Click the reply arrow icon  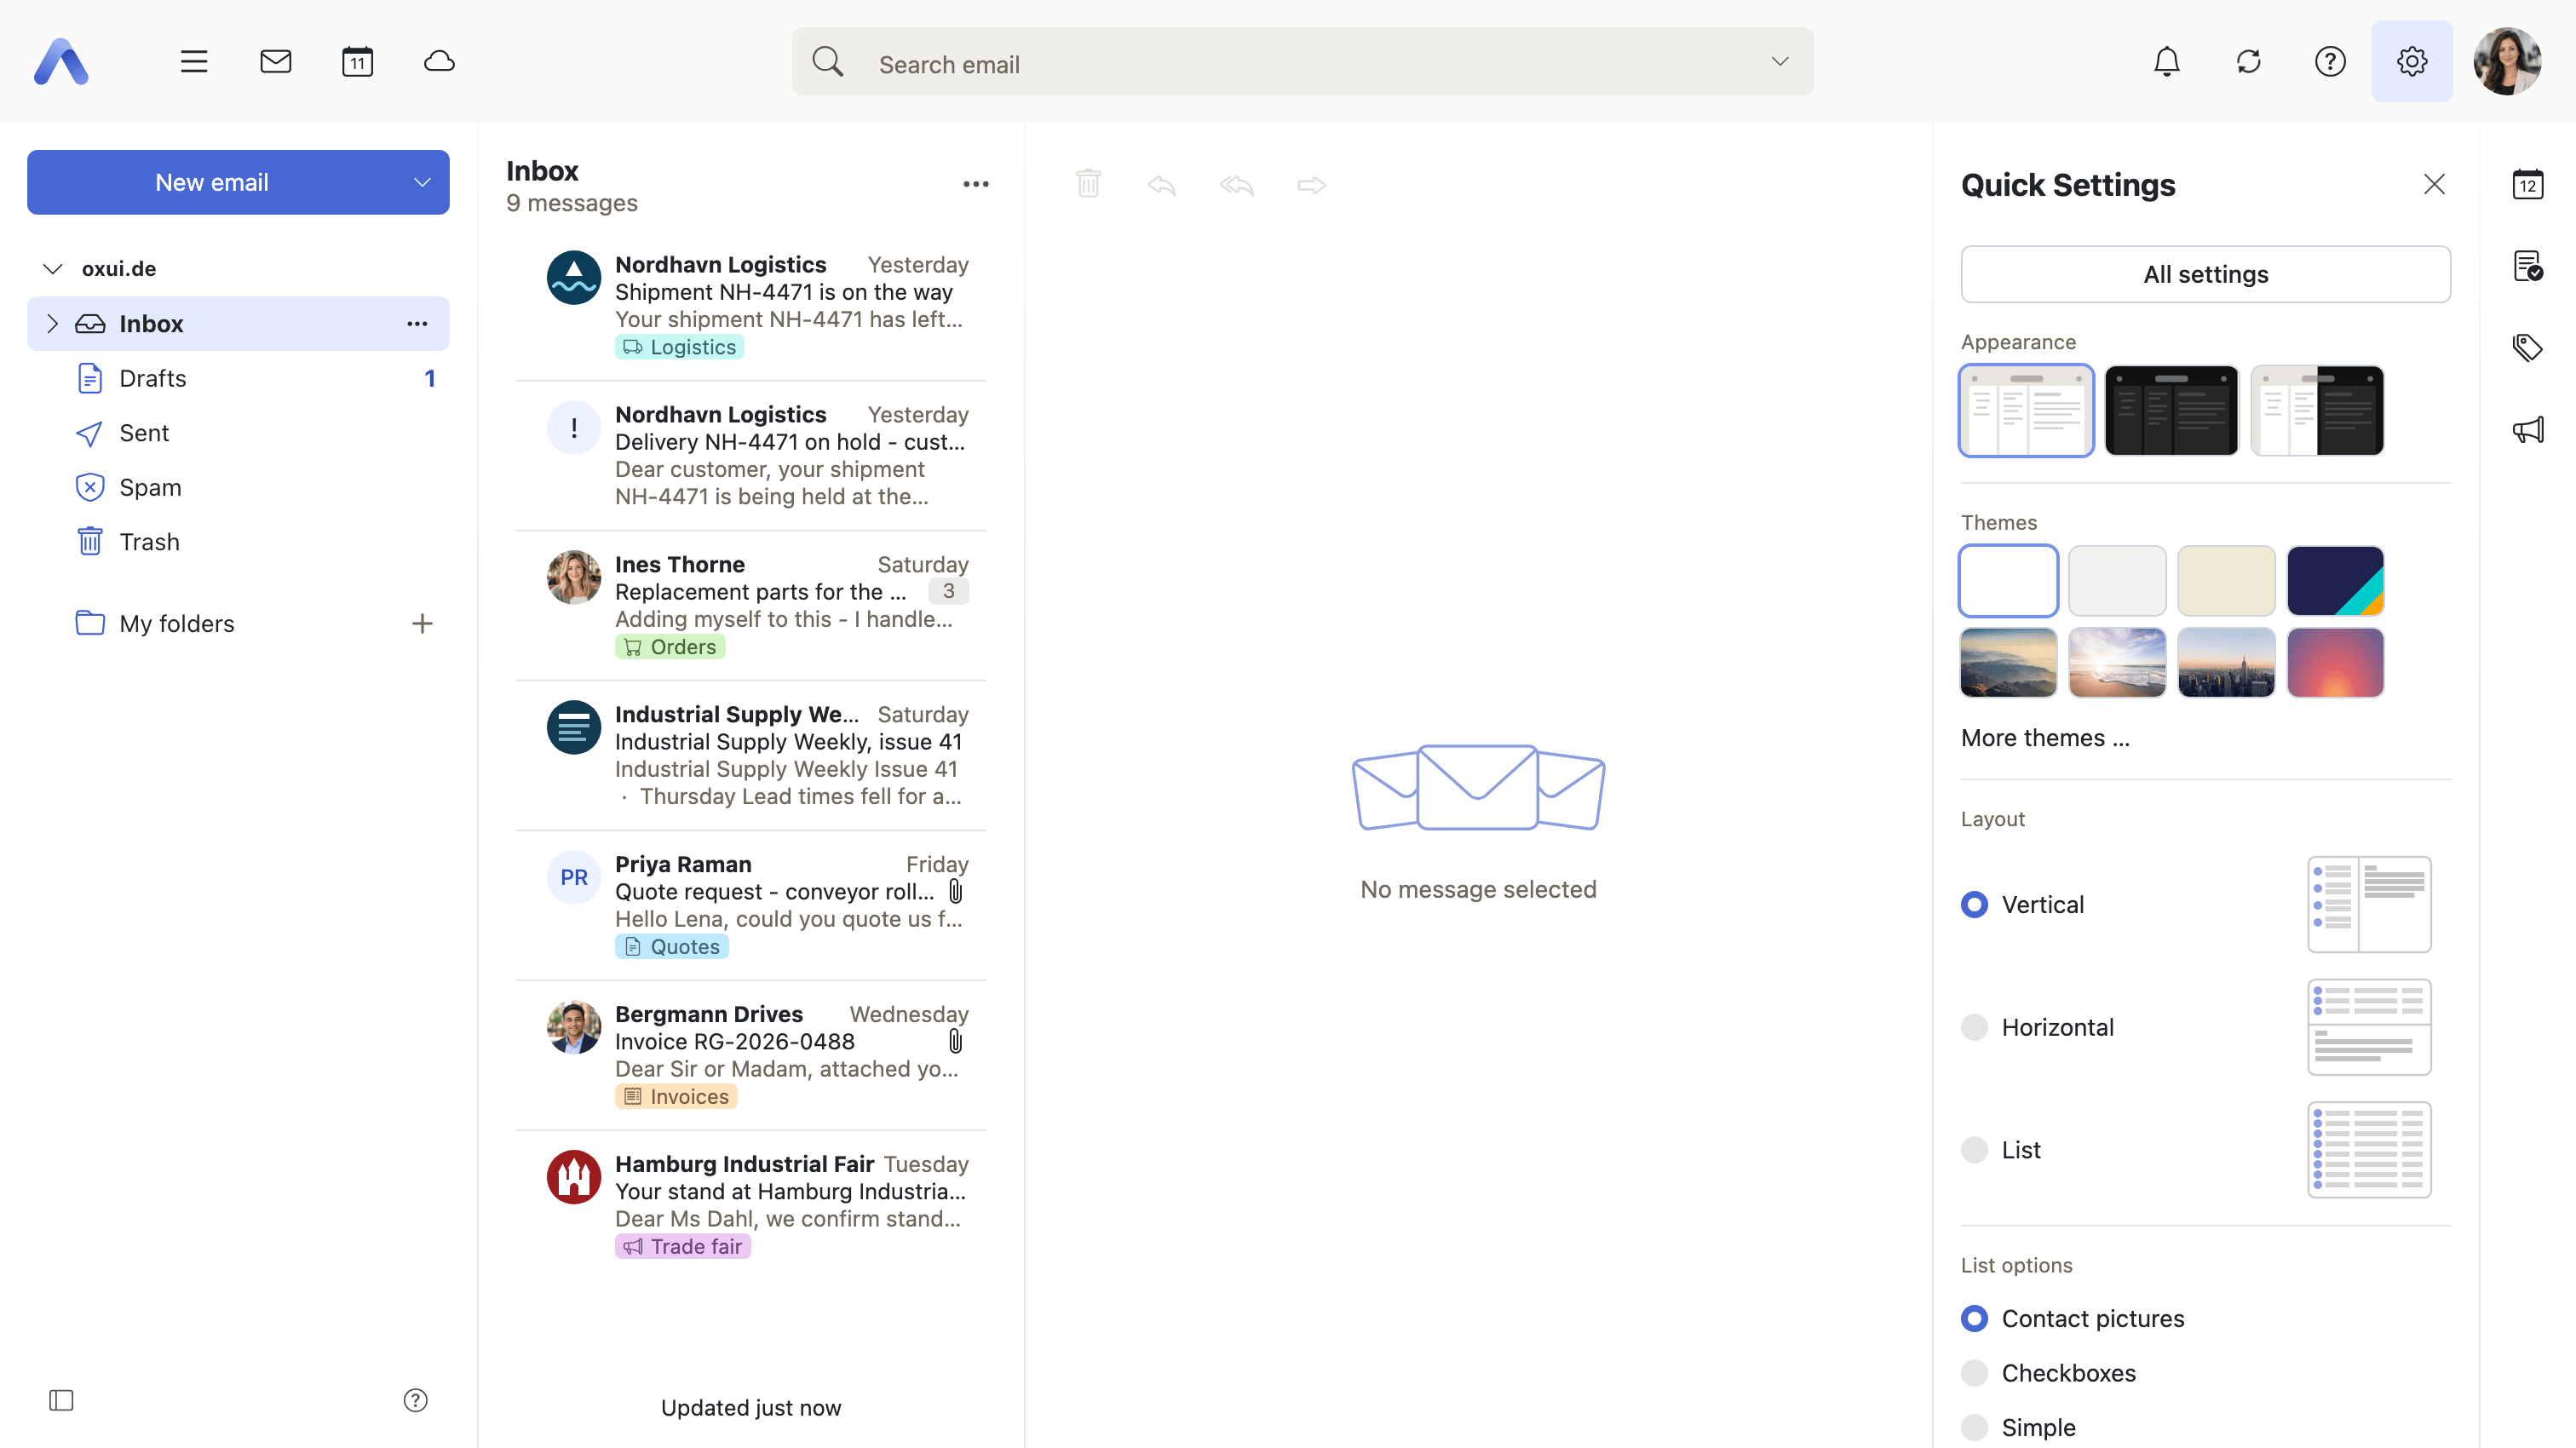coord(1162,185)
